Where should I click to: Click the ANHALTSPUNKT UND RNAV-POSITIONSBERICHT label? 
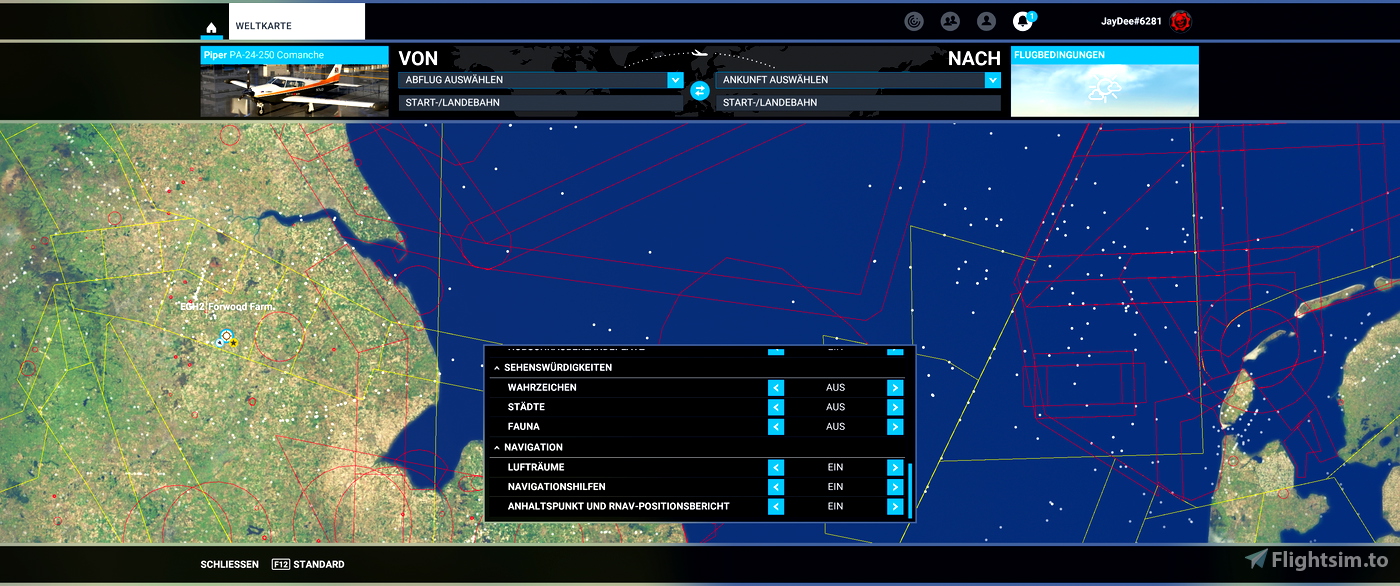(618, 507)
